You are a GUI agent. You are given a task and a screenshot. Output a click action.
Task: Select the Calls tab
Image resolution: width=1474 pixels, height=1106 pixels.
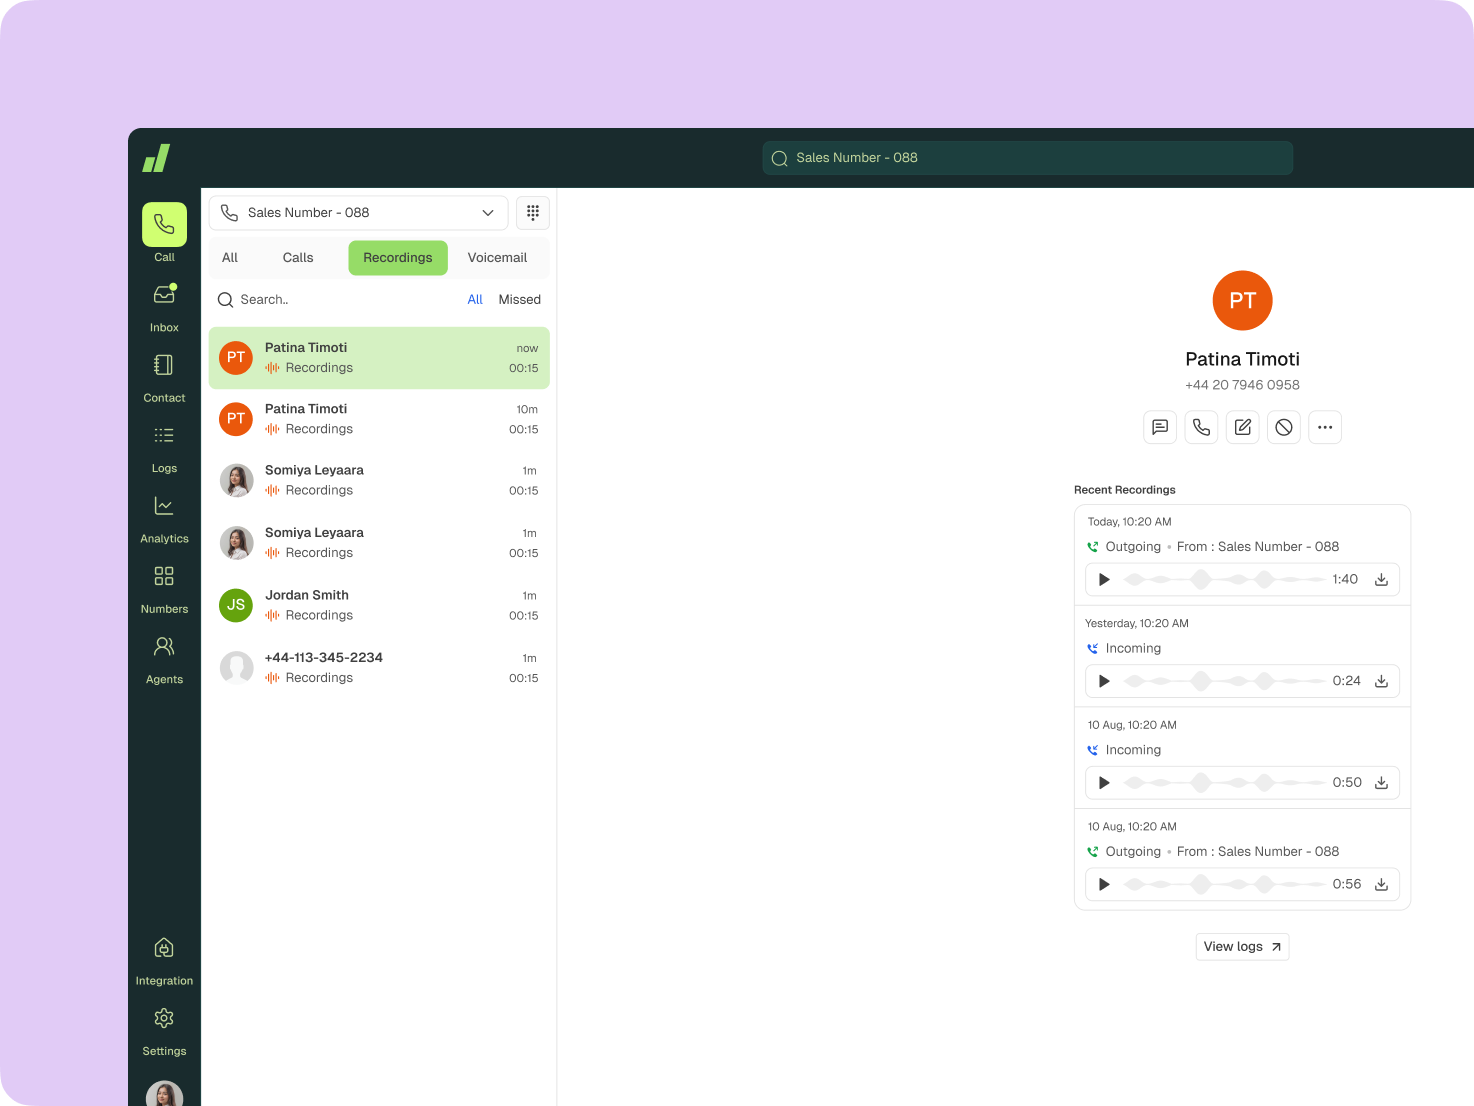[x=297, y=257]
